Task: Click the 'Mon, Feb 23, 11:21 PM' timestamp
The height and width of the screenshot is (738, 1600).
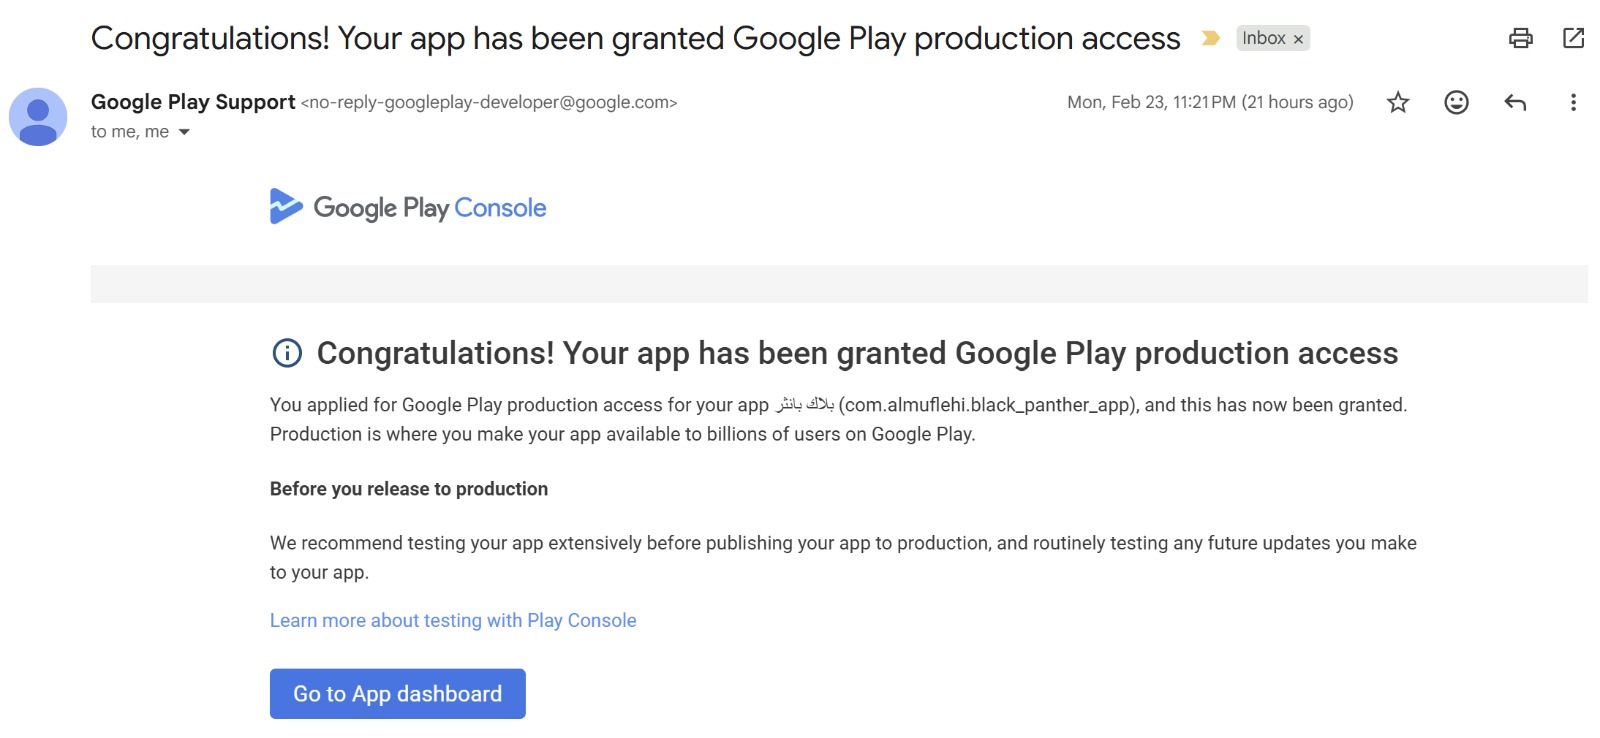Action: (x=1210, y=102)
